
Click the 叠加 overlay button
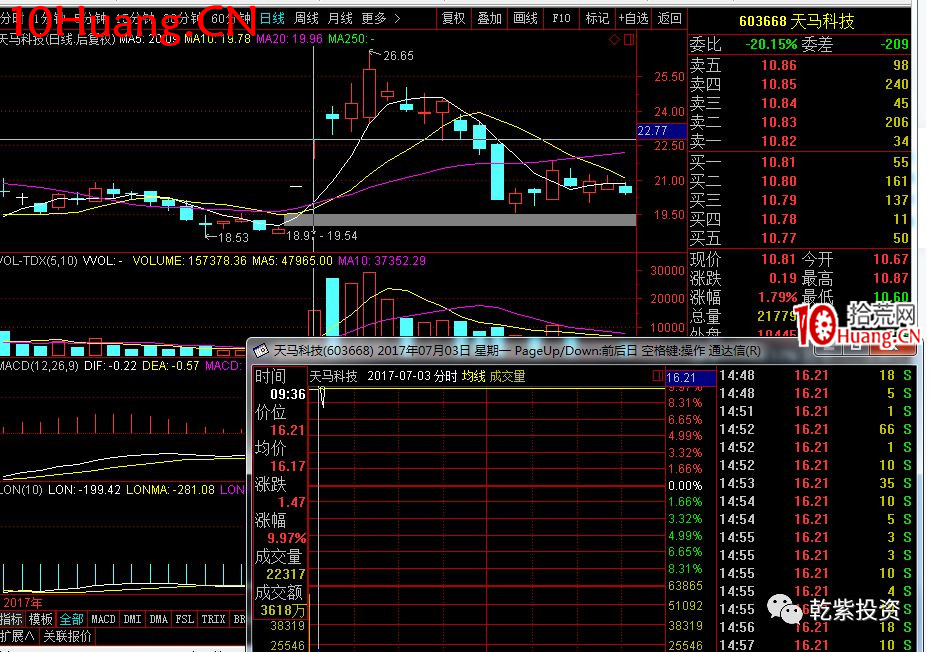[490, 18]
